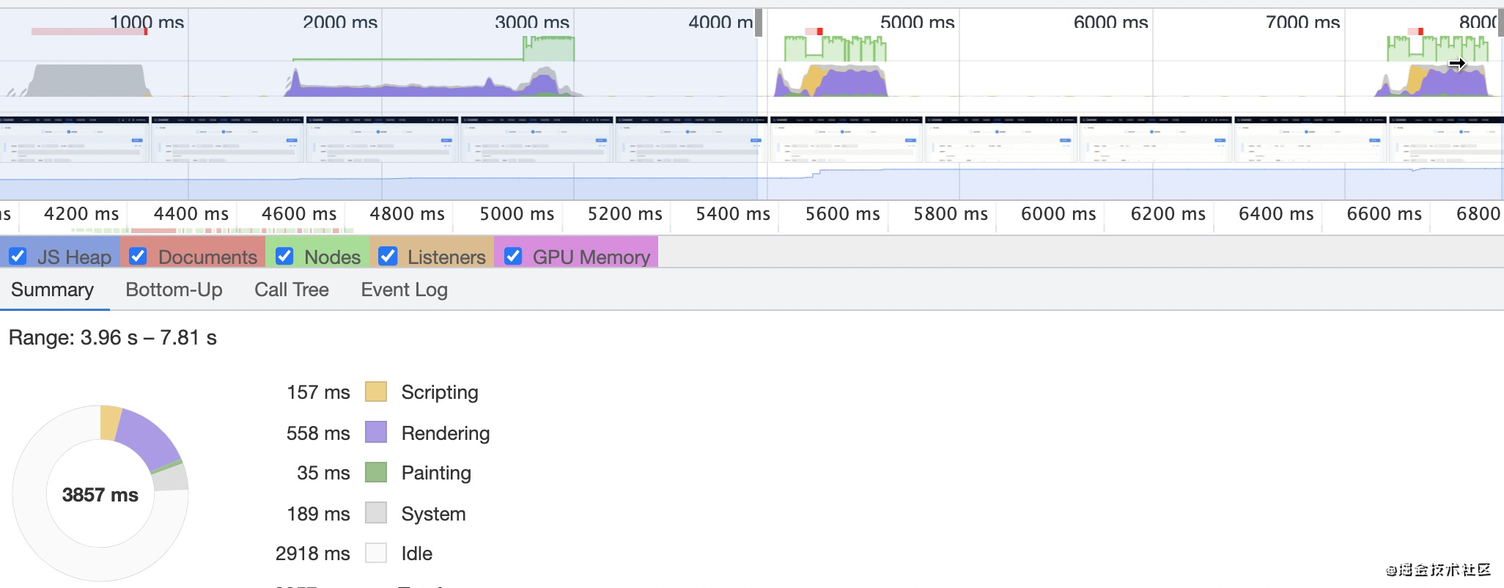Click the green FPS bars near 3000 ms

pyautogui.click(x=549, y=48)
